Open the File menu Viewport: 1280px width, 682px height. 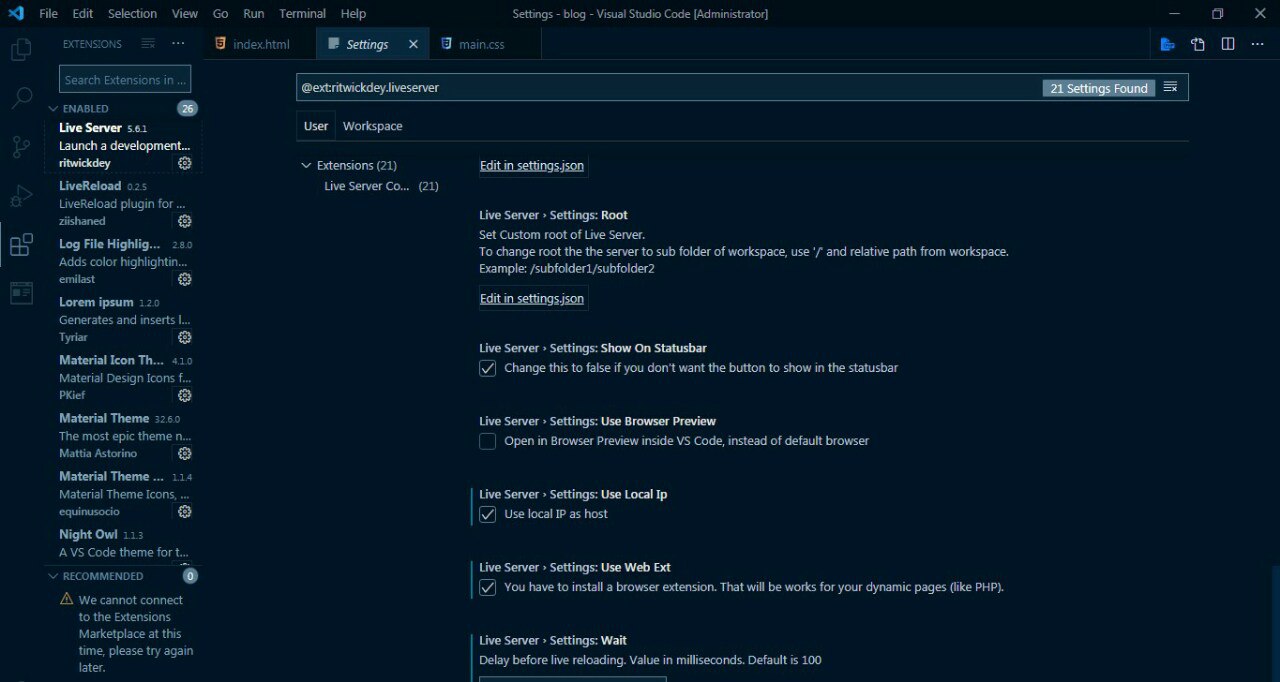click(49, 13)
